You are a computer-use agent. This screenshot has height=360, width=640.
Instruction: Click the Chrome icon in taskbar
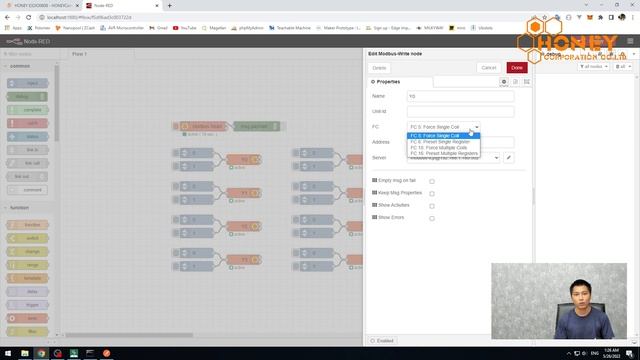[x=41, y=353]
